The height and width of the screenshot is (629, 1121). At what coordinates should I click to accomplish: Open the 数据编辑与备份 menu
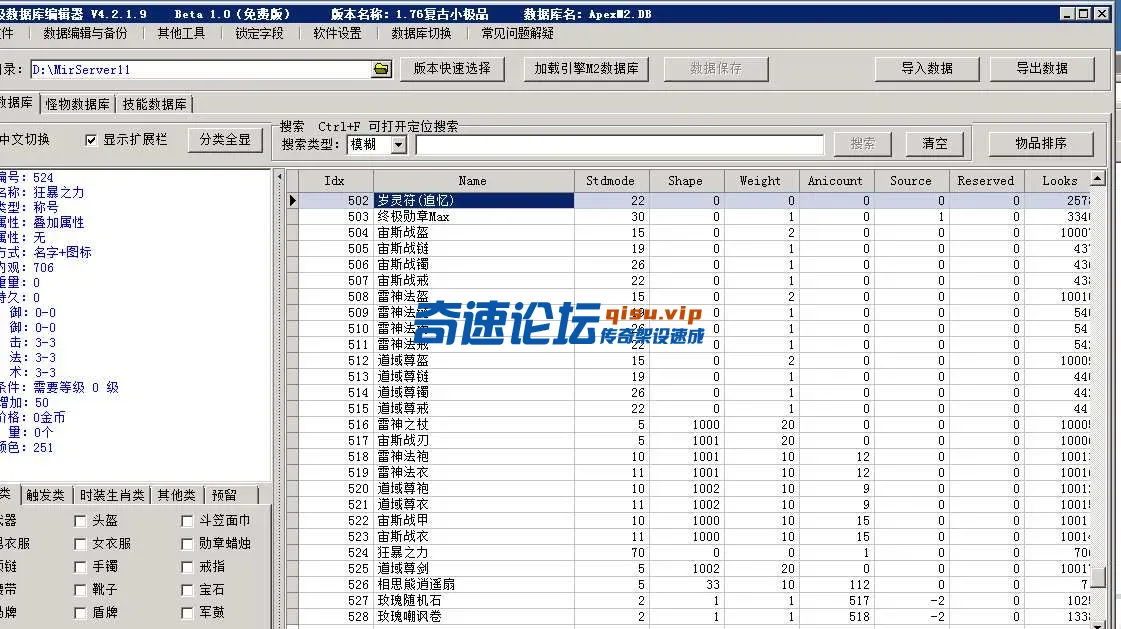pos(85,34)
